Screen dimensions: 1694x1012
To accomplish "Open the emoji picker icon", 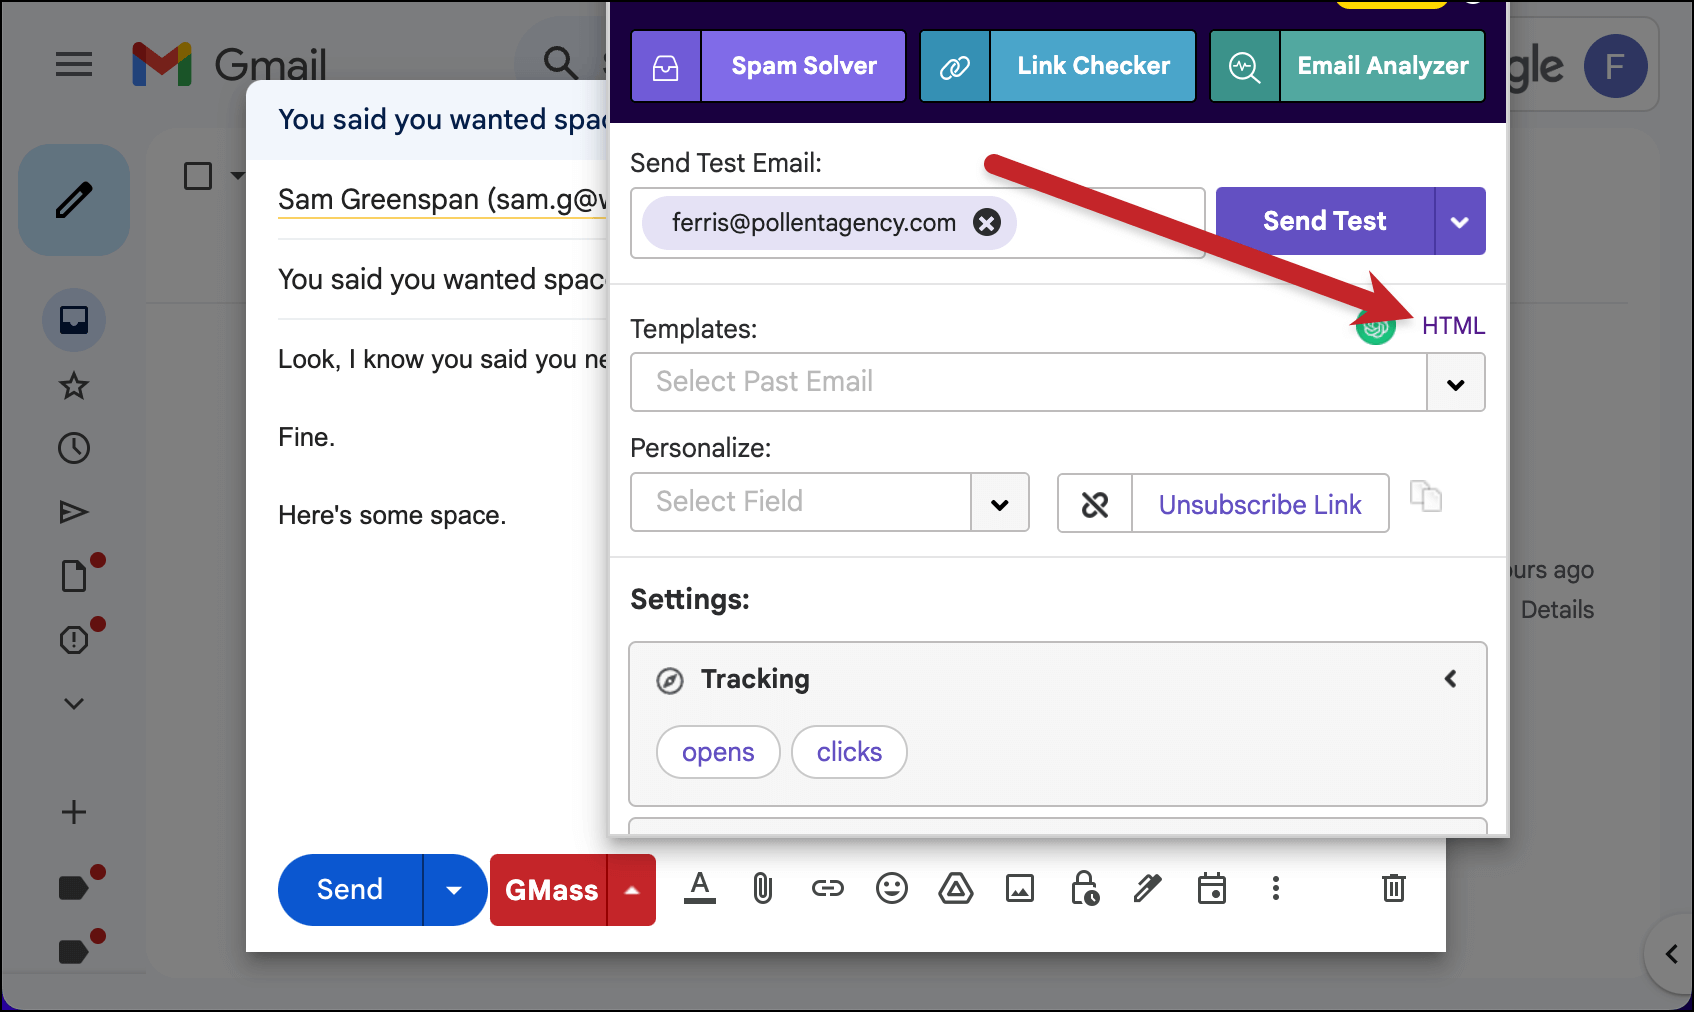I will click(x=892, y=888).
